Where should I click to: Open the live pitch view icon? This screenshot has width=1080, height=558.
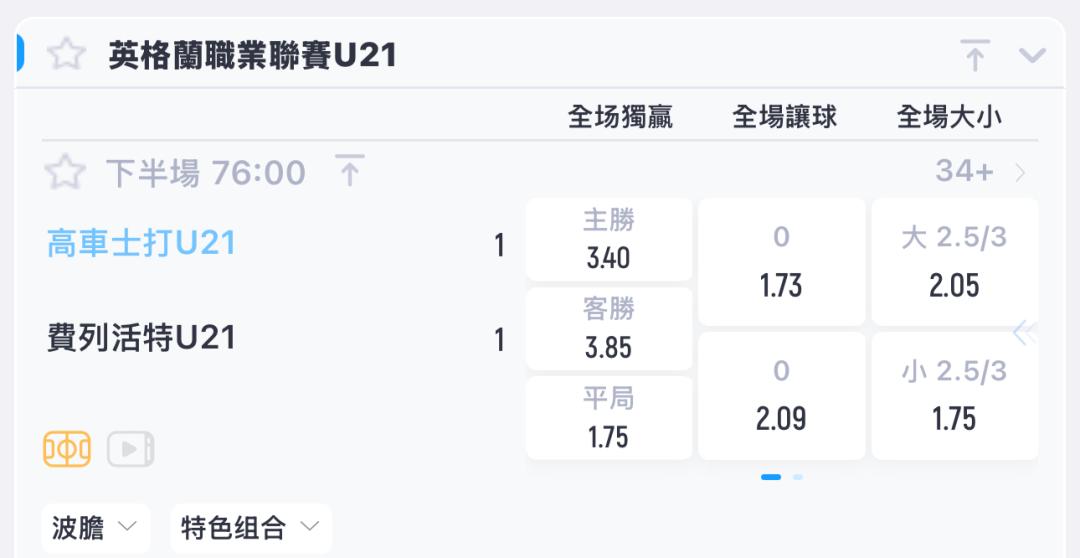[x=67, y=449]
